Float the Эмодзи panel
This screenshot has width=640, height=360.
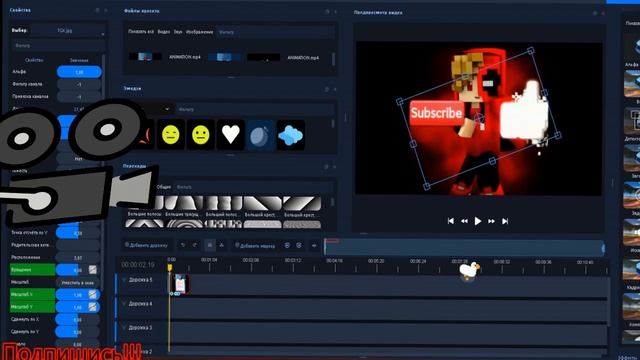(x=327, y=89)
